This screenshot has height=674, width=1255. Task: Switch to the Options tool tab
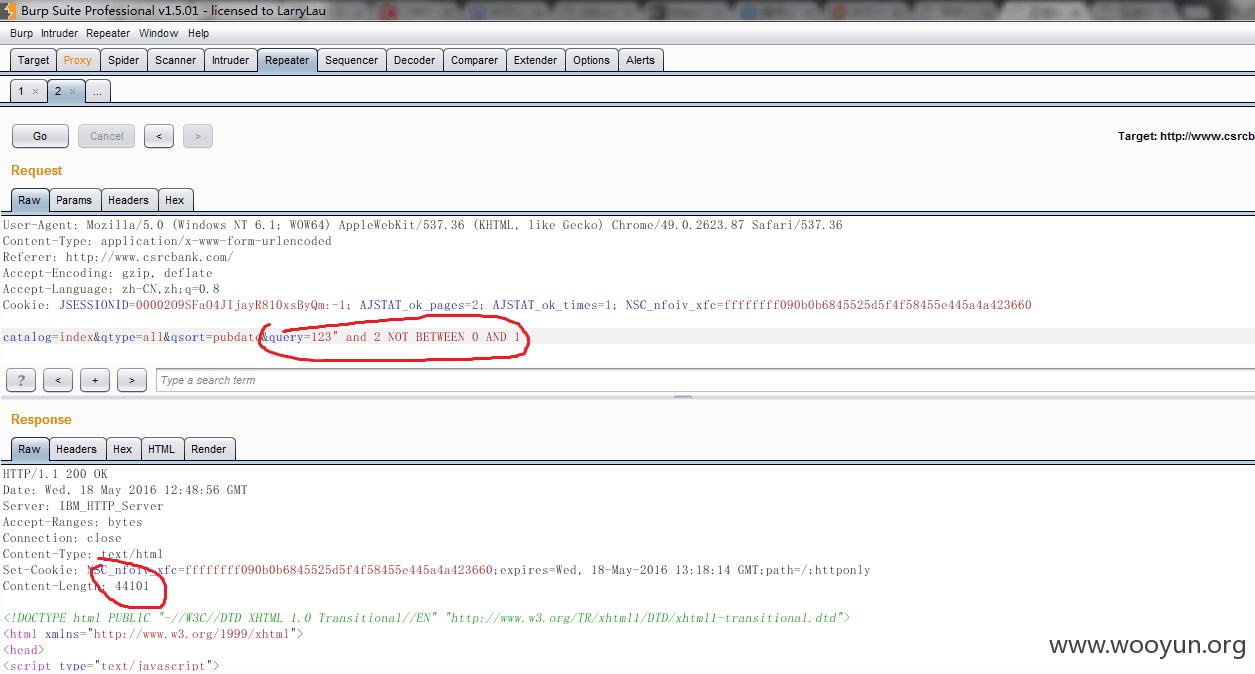pos(591,60)
